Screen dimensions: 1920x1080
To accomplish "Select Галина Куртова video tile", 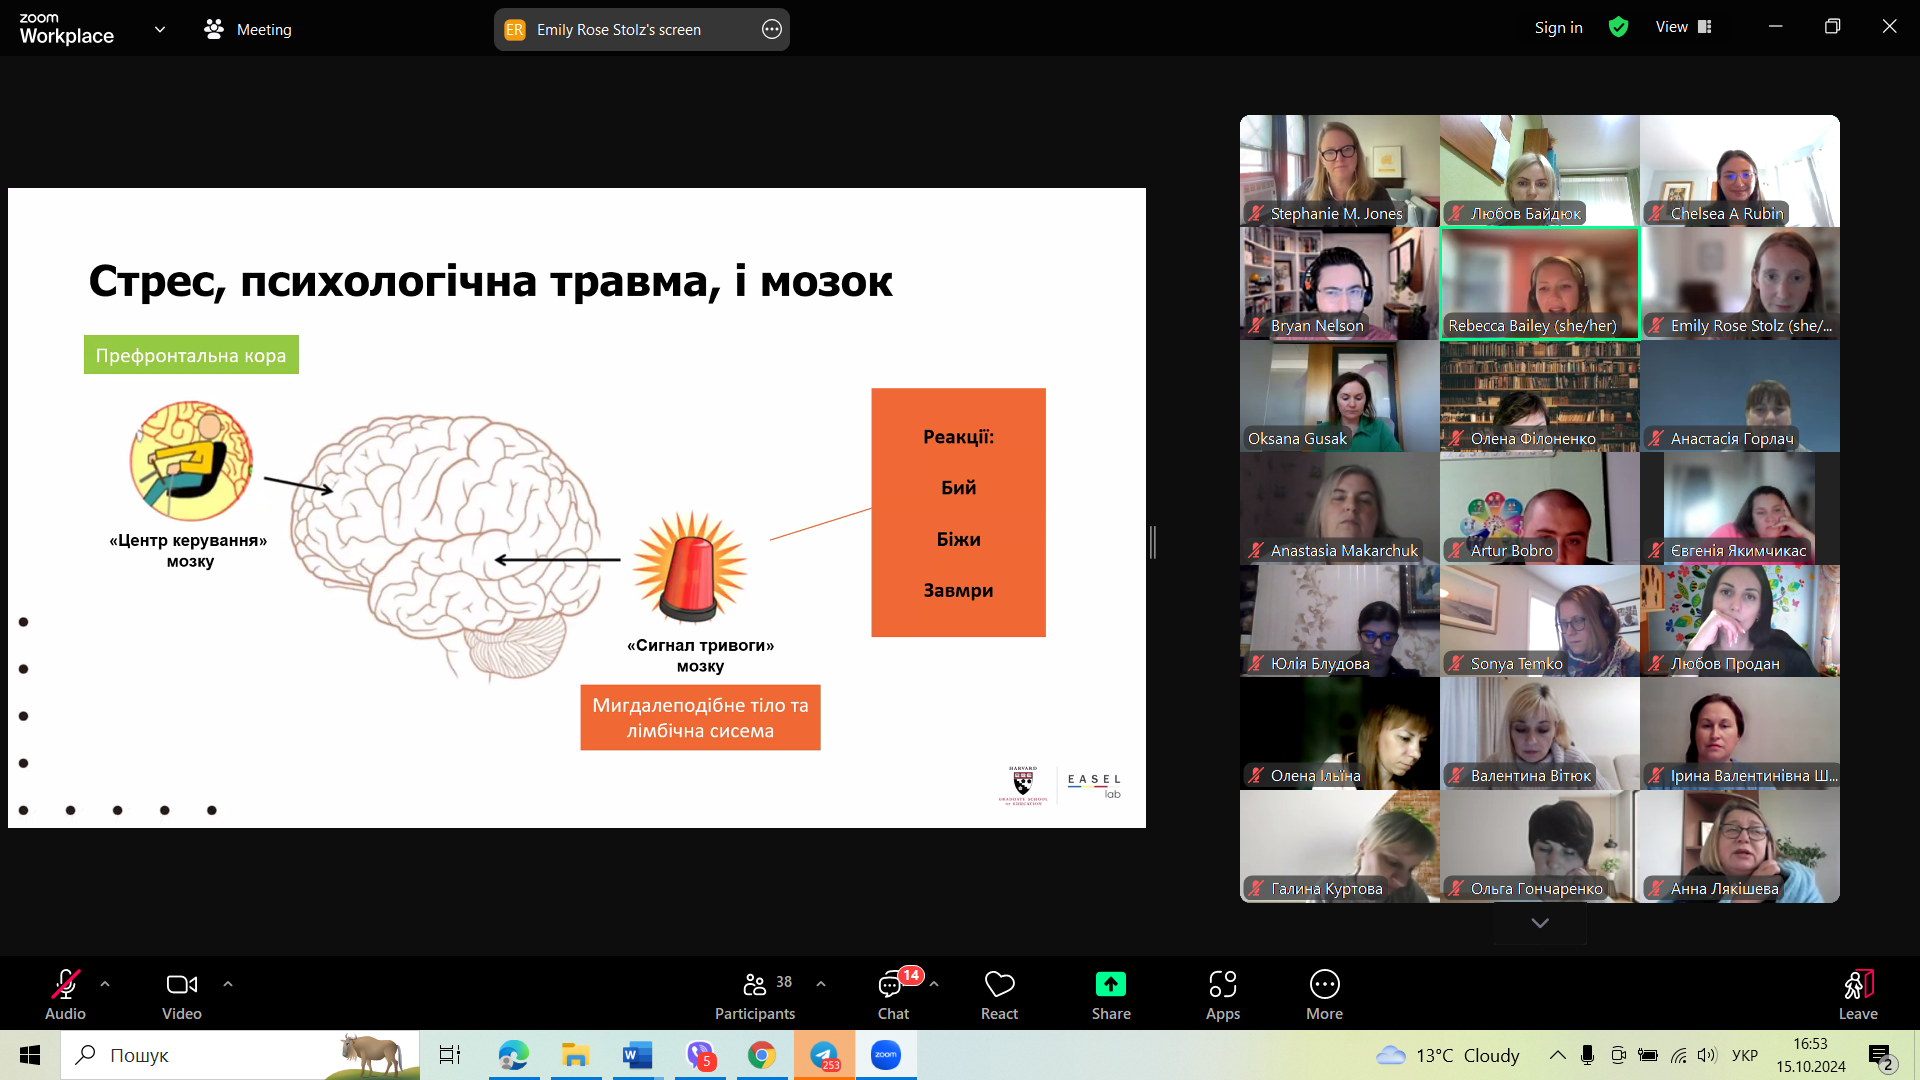I will tap(1340, 846).
